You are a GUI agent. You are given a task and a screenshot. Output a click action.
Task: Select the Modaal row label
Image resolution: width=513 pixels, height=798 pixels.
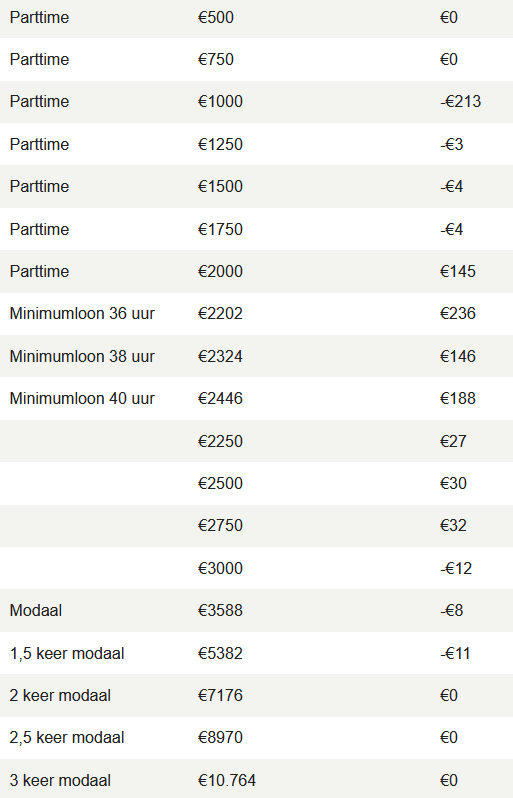(36, 610)
